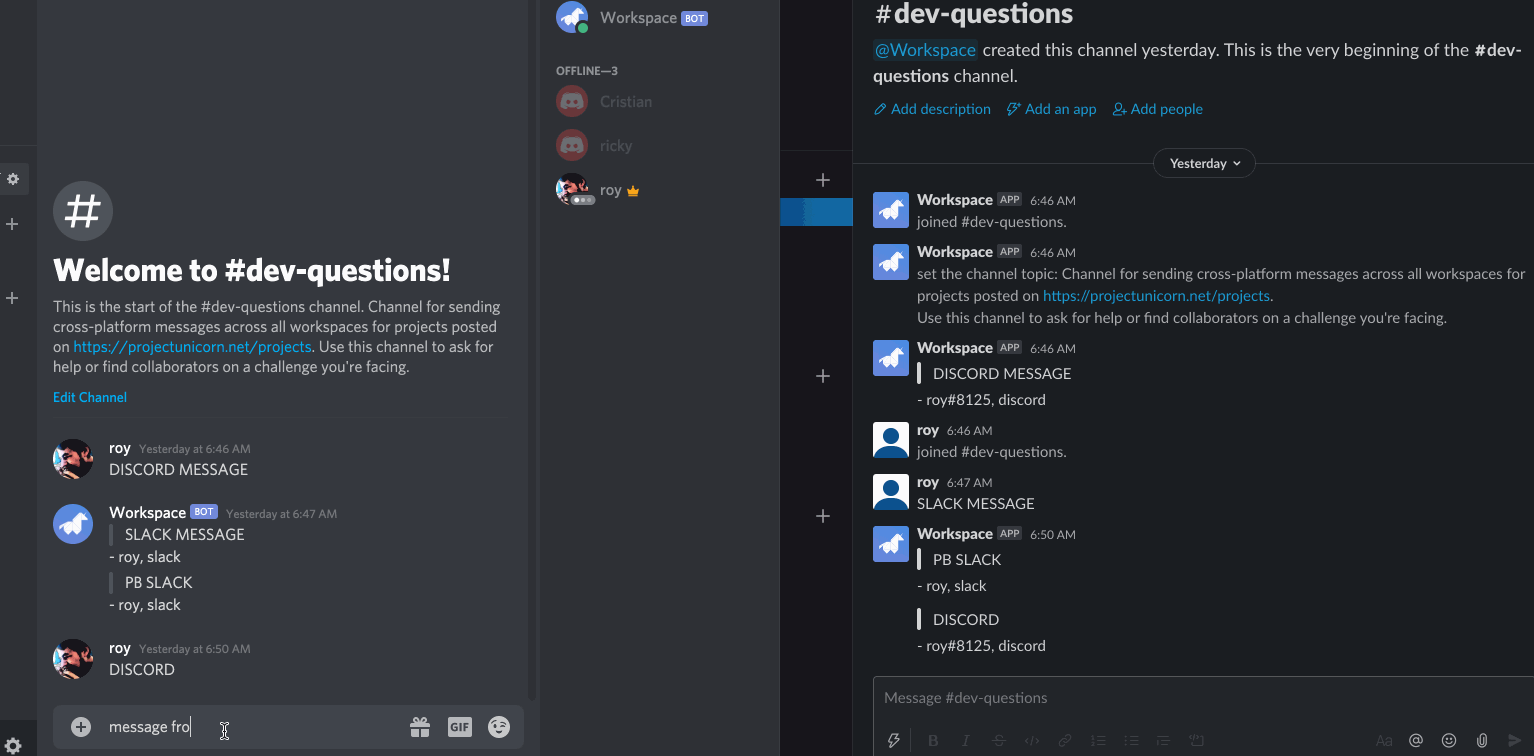Toggle ordered list in Slack composer
Screen dimensions: 1534x756
tap(1098, 741)
